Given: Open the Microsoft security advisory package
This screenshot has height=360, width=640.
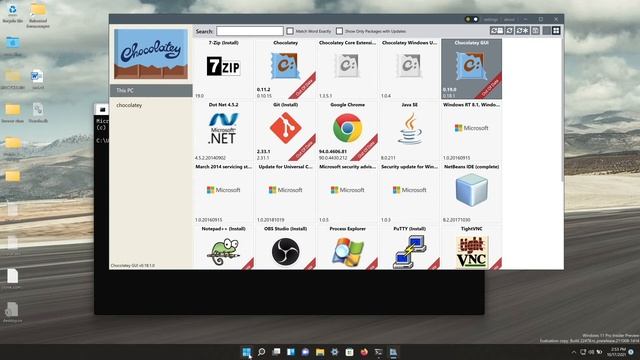Looking at the screenshot, I should tap(347, 193).
